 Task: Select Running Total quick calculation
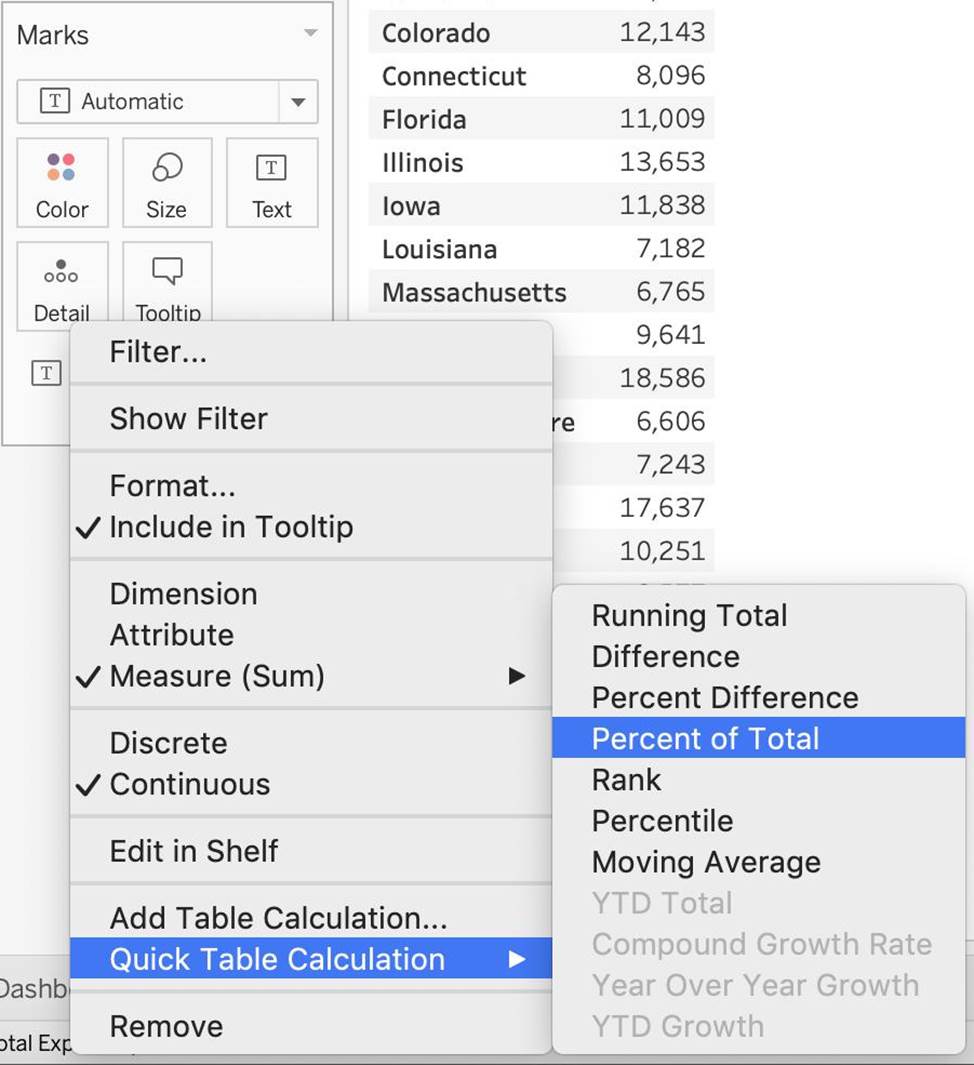click(689, 616)
